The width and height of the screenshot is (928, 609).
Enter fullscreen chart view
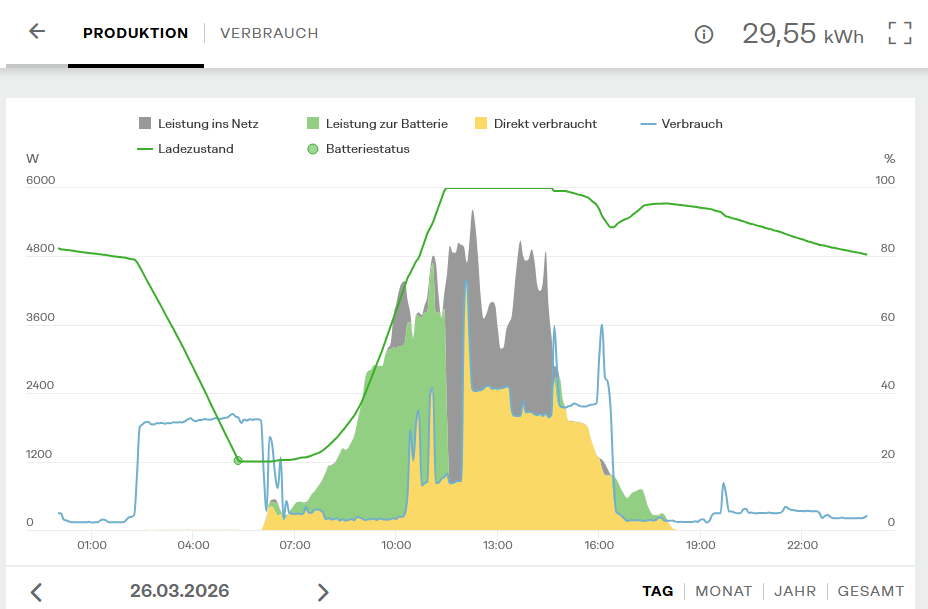point(900,33)
